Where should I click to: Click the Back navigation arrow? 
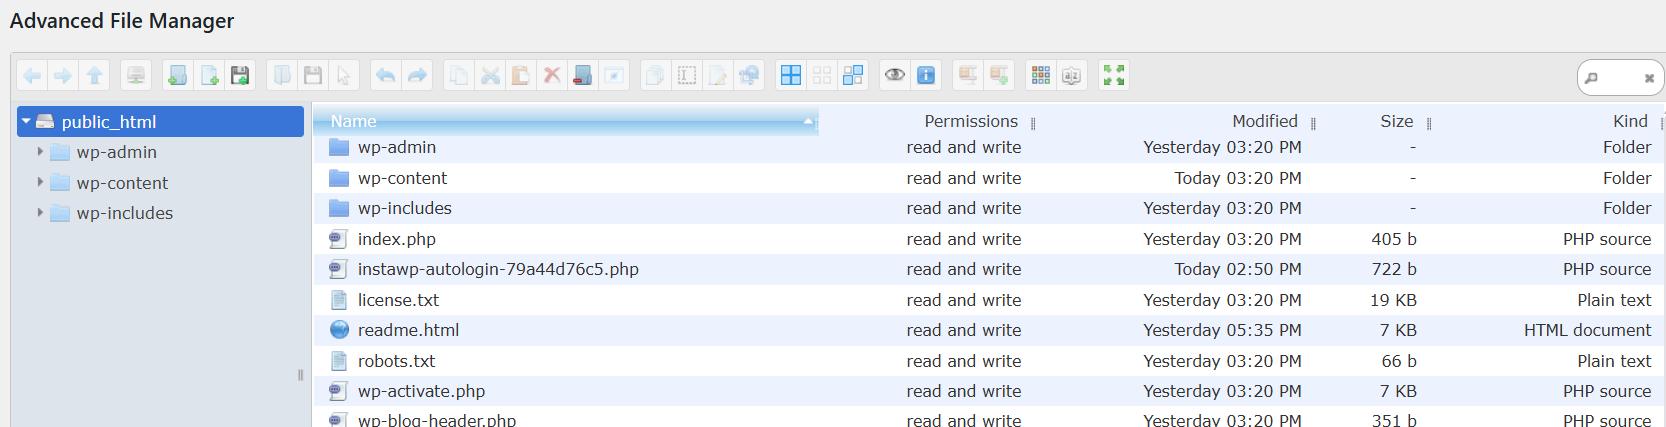click(x=32, y=76)
